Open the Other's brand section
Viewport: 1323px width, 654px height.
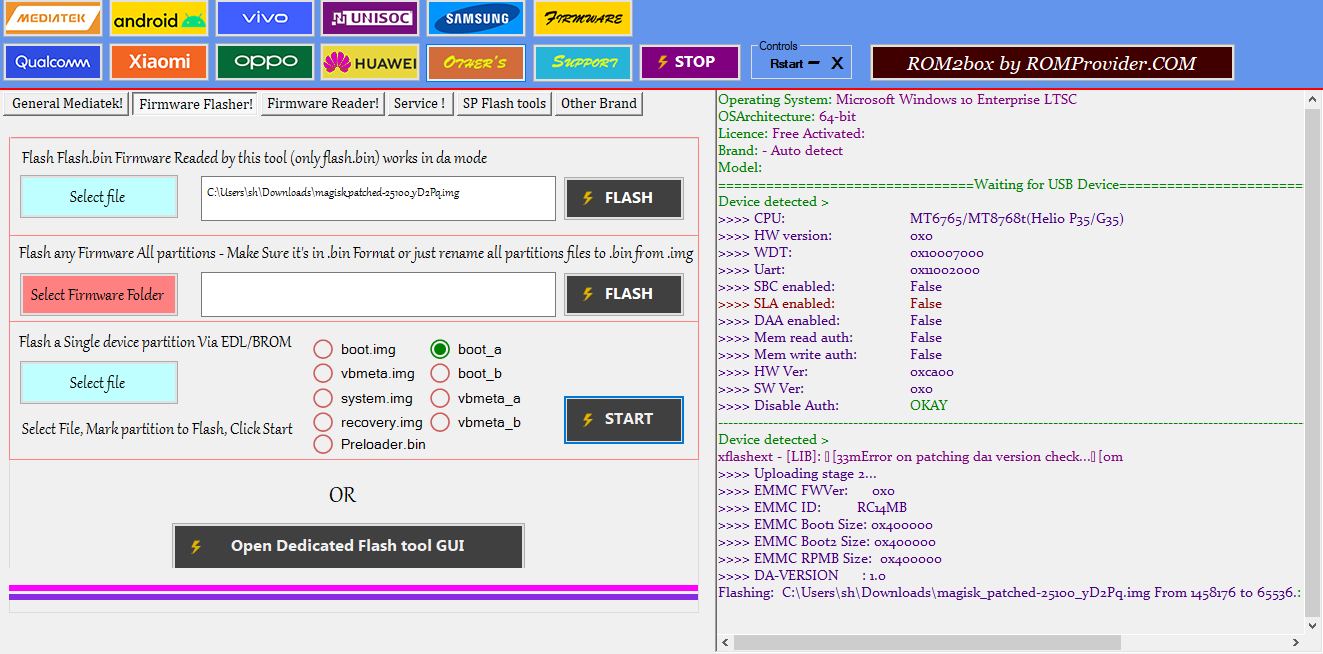click(x=476, y=62)
